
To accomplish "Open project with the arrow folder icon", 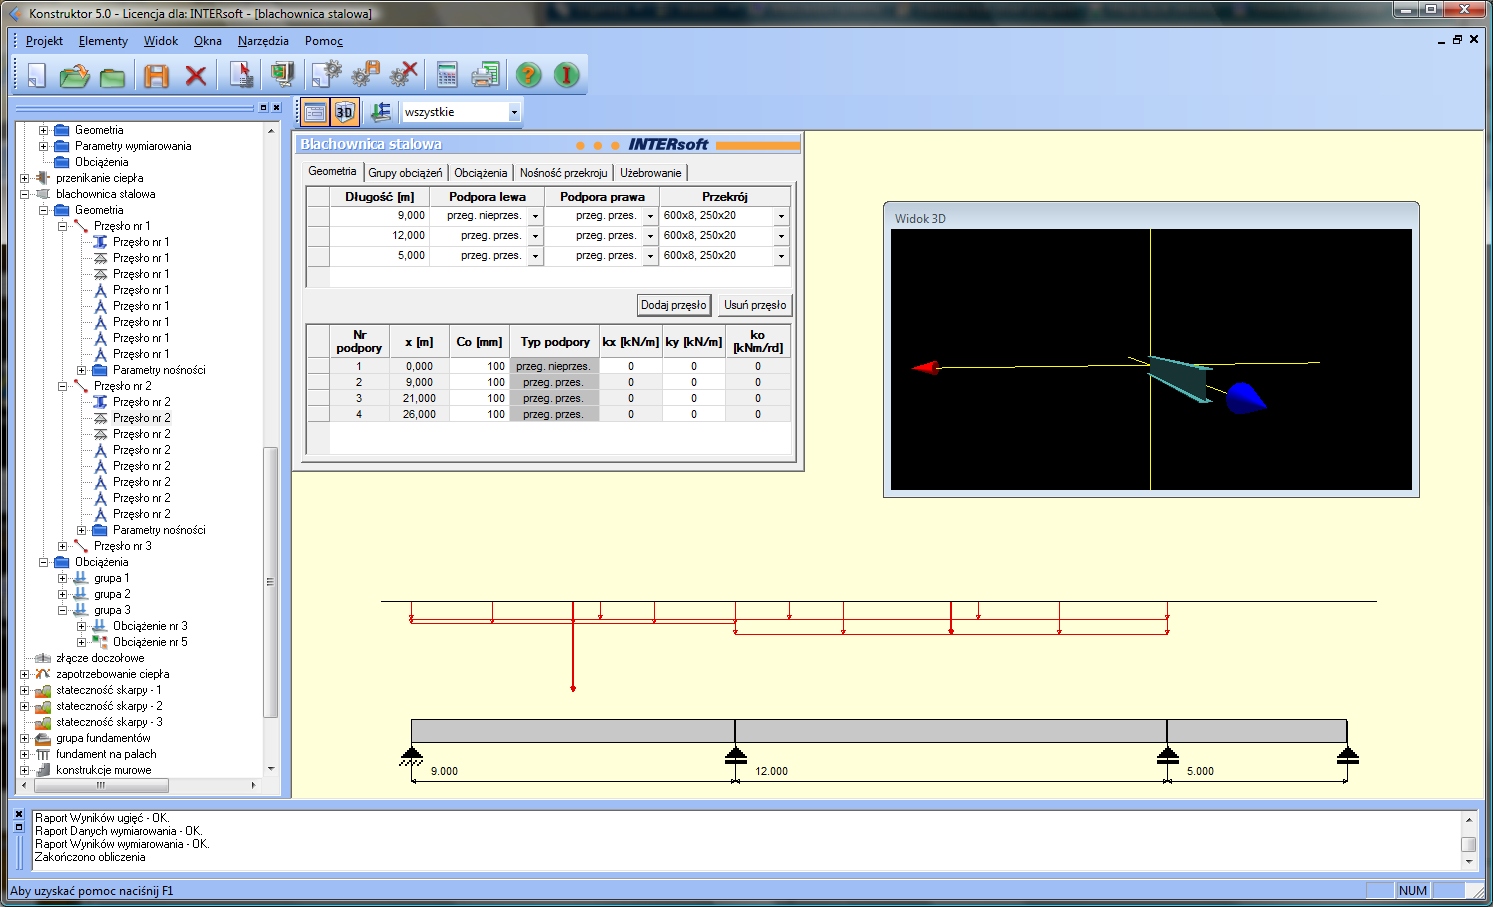I will (x=74, y=75).
